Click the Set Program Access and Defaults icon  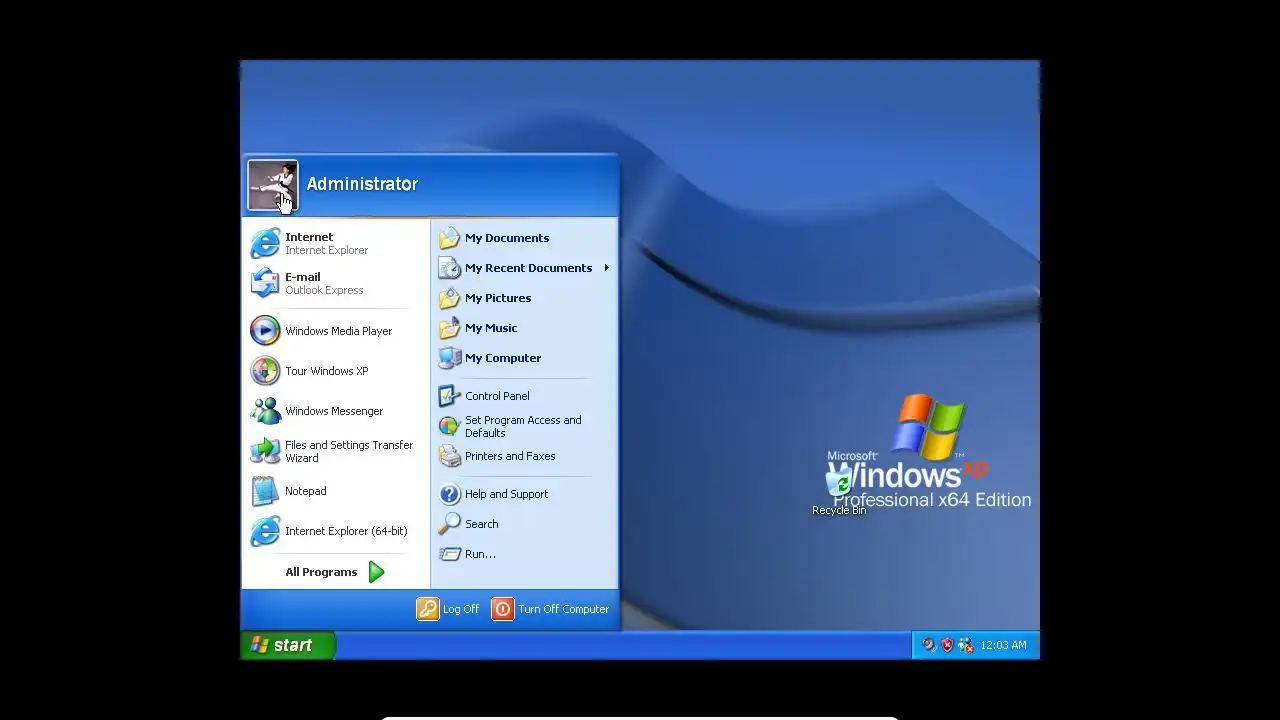[449, 426]
